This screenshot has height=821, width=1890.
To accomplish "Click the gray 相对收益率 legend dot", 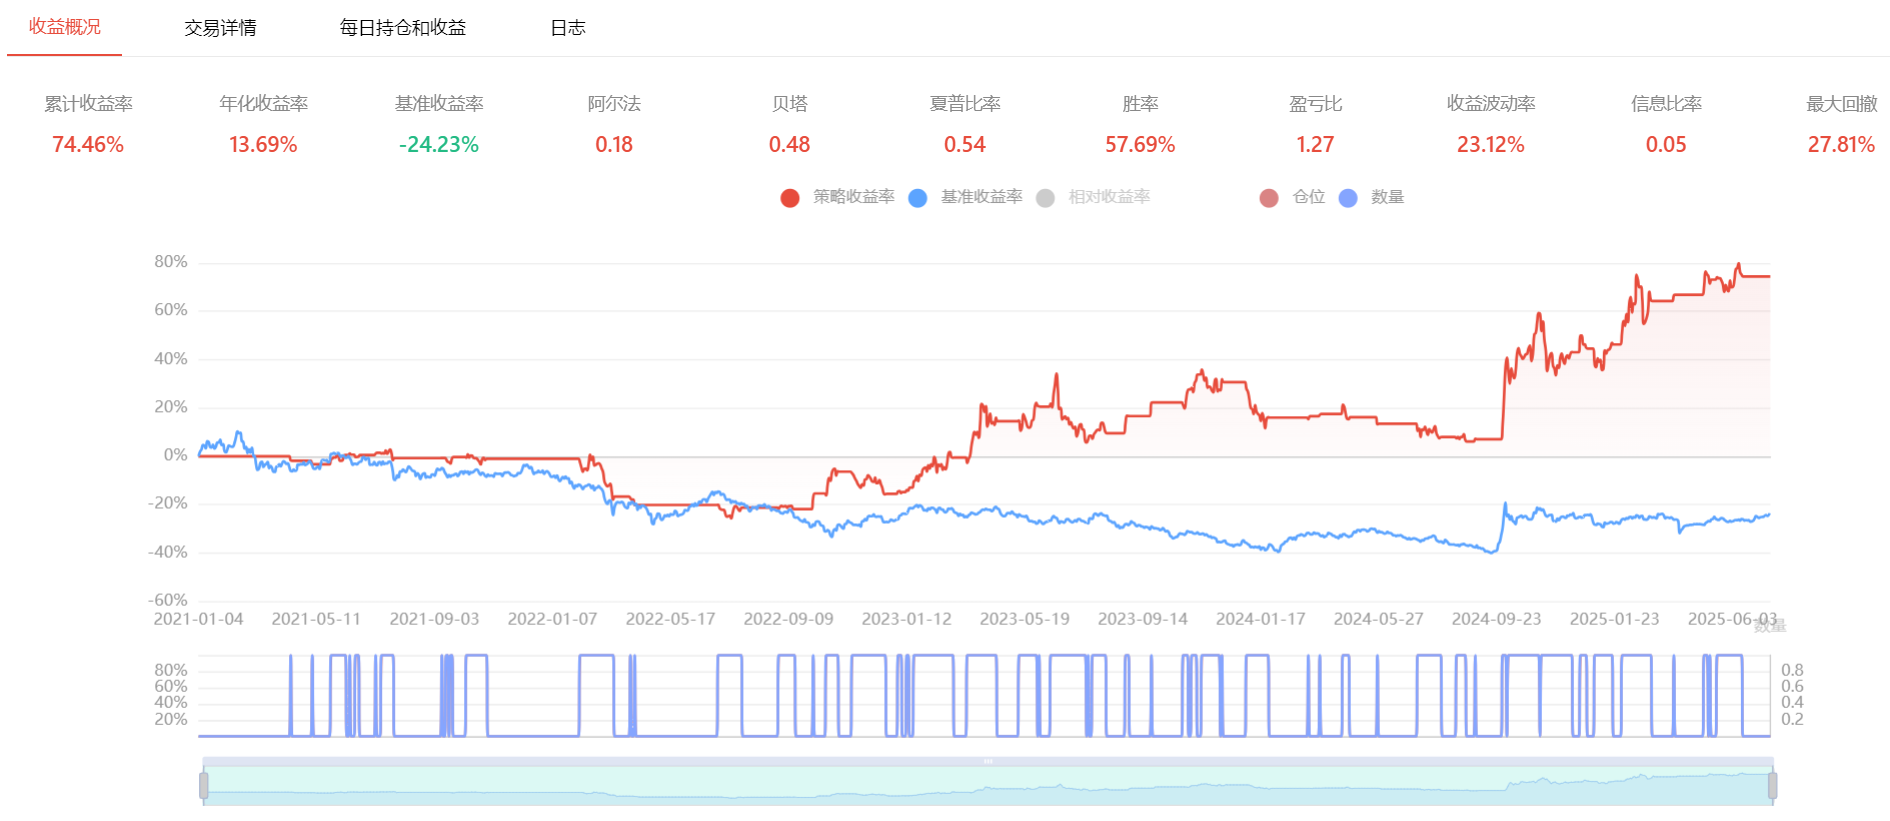I will (1045, 198).
